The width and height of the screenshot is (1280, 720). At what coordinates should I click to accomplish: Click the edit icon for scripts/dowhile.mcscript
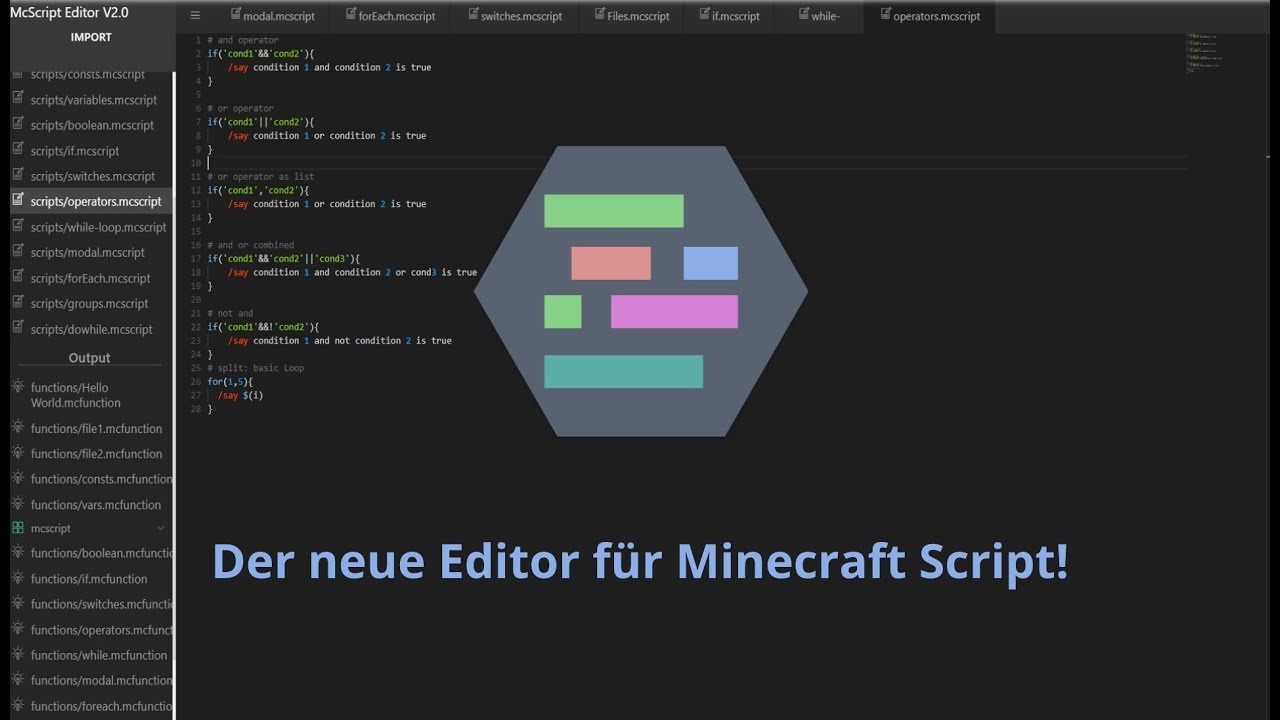[17, 328]
